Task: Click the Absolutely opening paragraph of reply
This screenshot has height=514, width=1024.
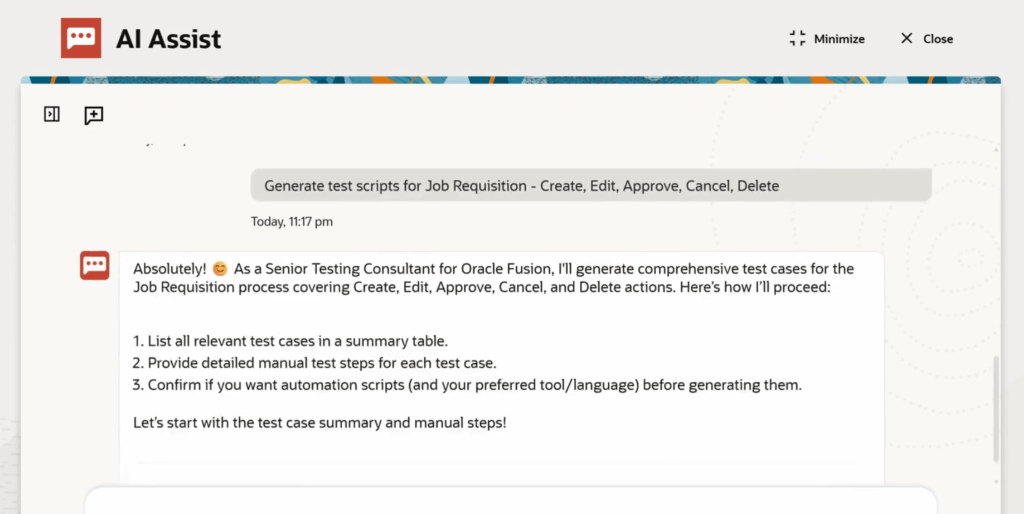Action: 493,278
